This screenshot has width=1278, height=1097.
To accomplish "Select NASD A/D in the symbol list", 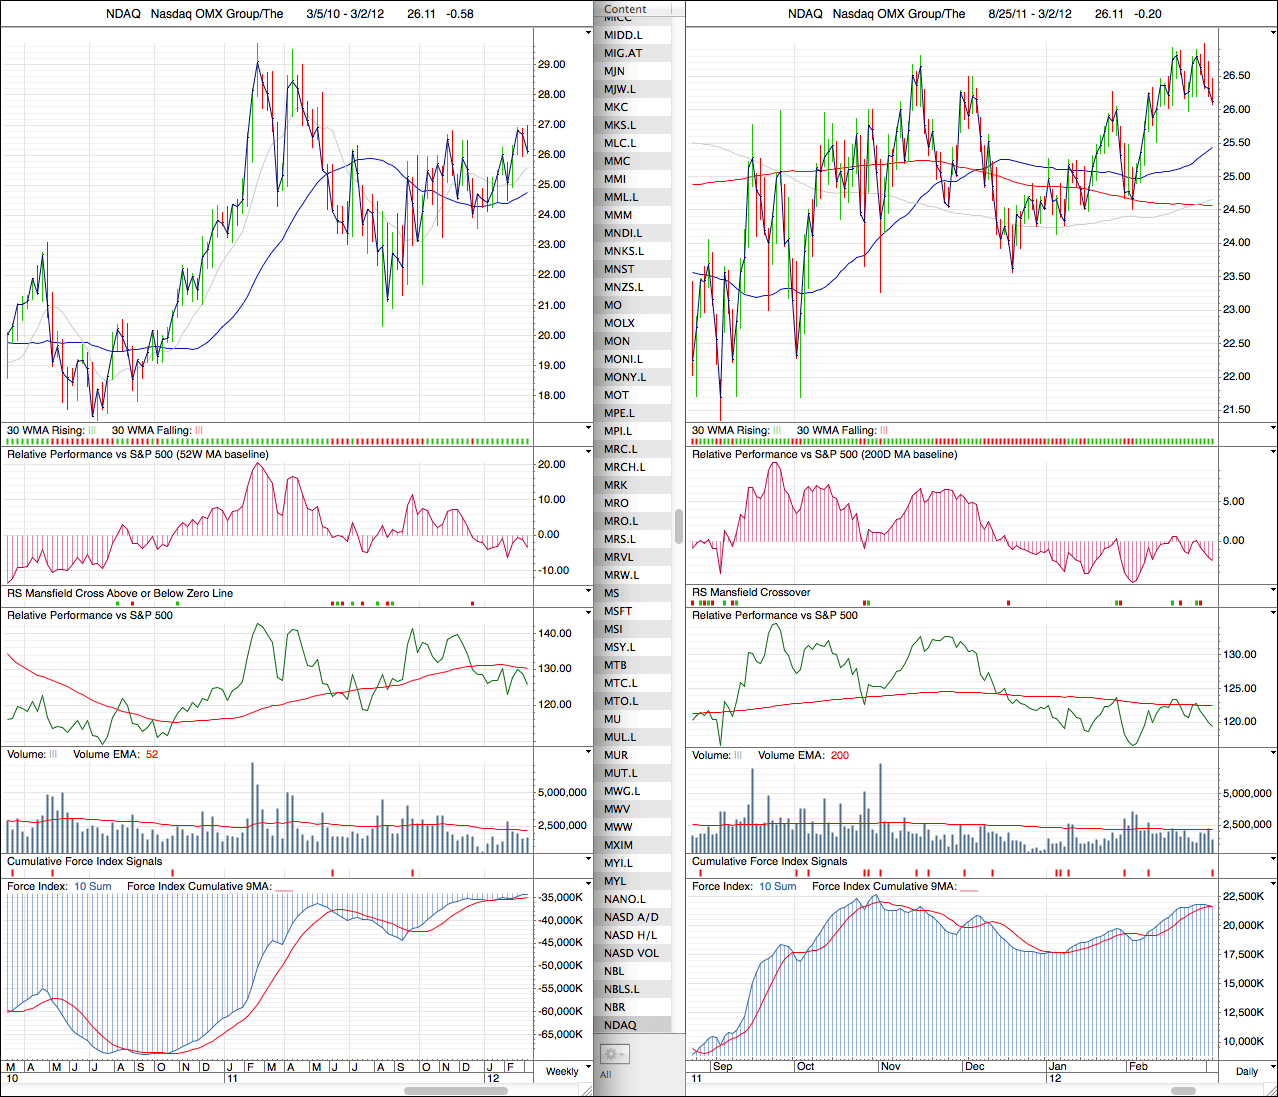I will pyautogui.click(x=631, y=917).
